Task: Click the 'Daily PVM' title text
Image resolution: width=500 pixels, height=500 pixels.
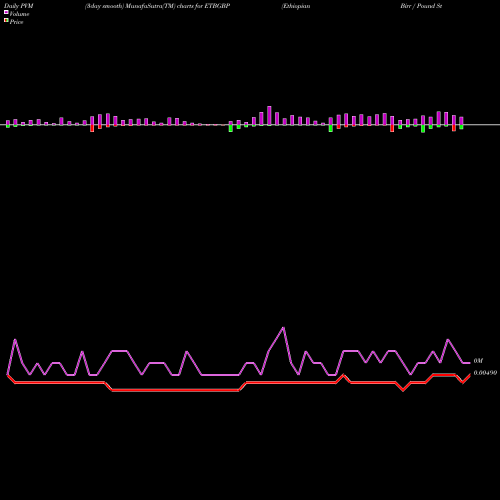Action: [19, 6]
